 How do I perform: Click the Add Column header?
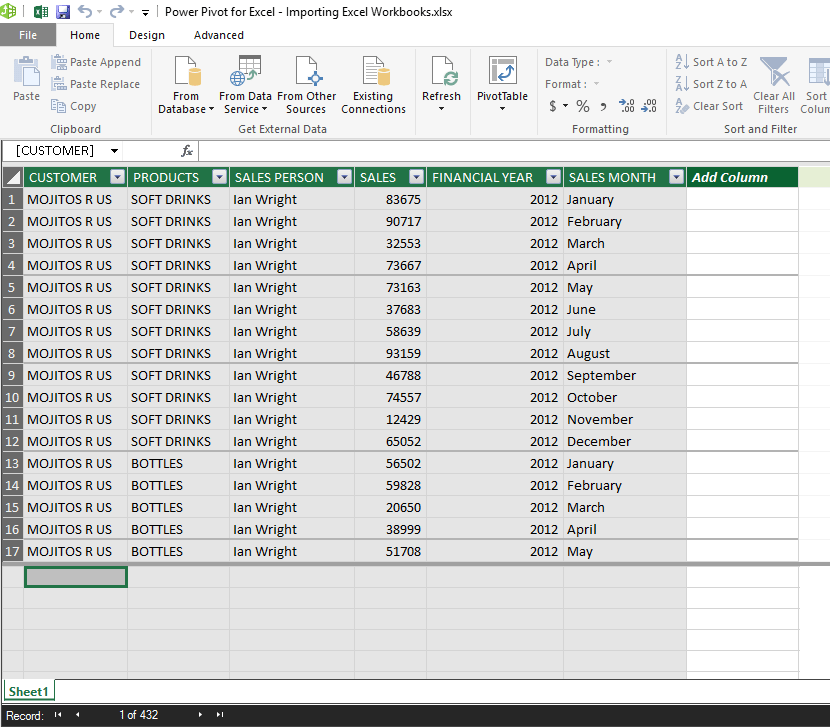coord(742,177)
